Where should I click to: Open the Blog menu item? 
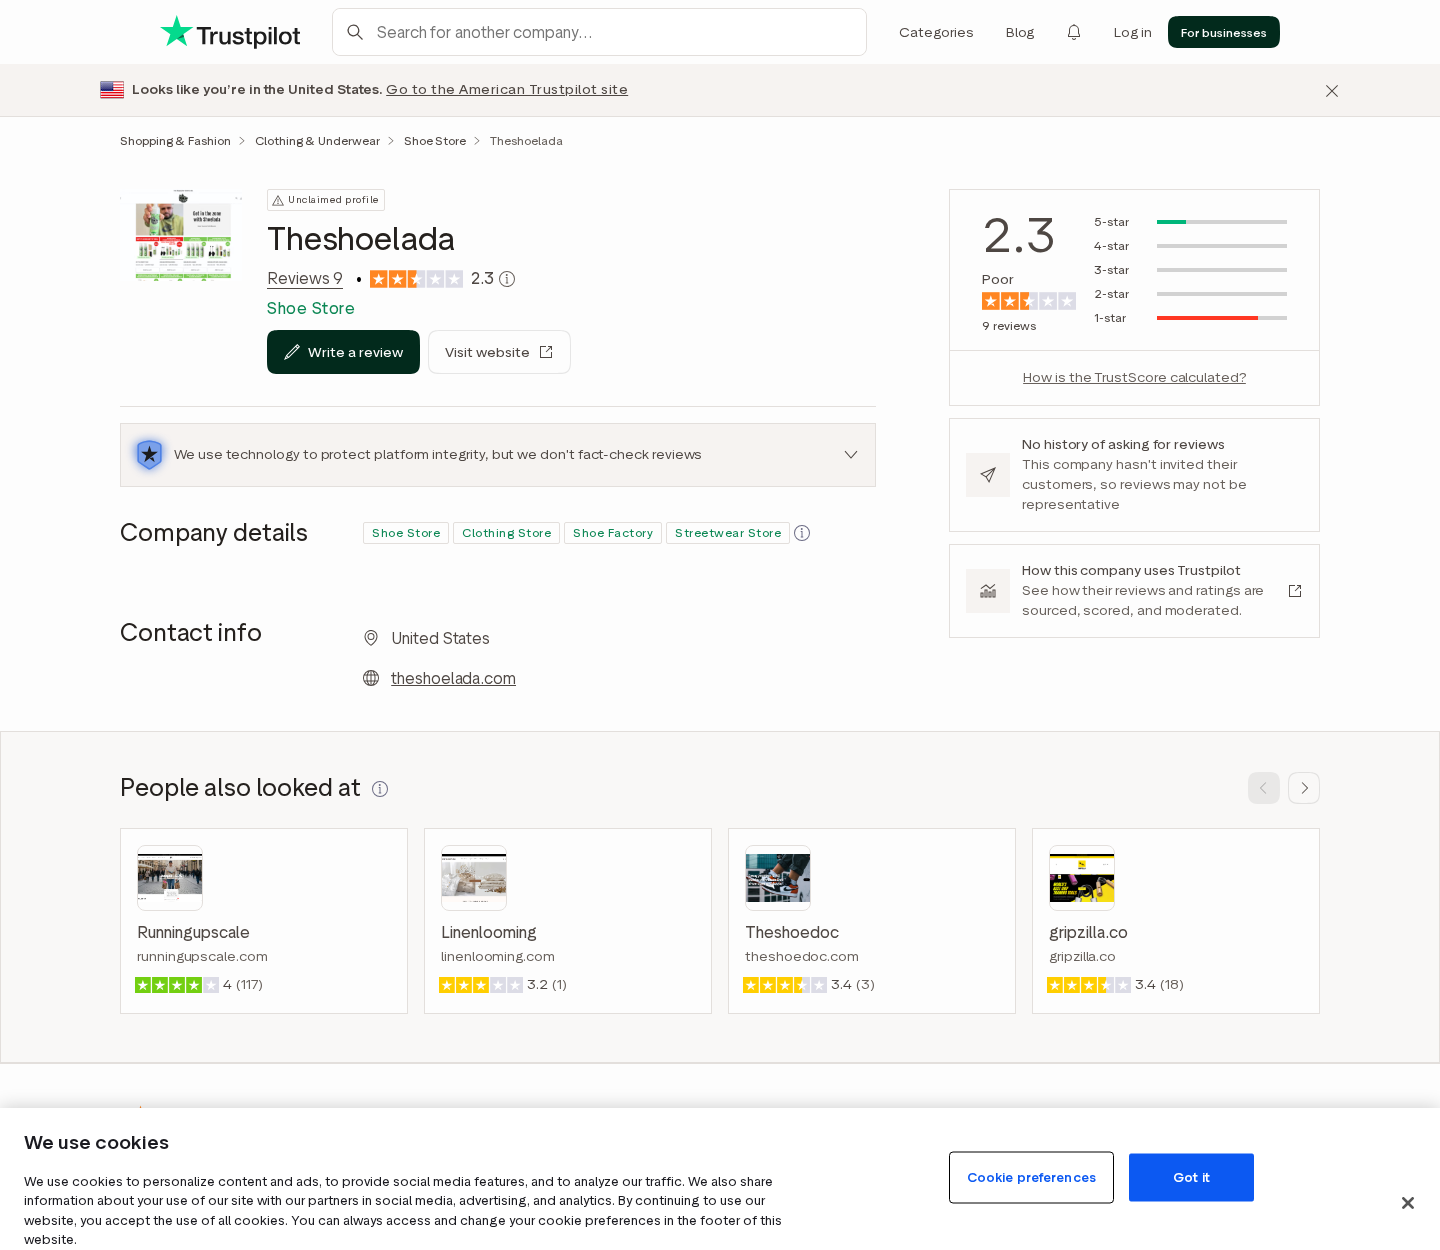coord(1020,32)
